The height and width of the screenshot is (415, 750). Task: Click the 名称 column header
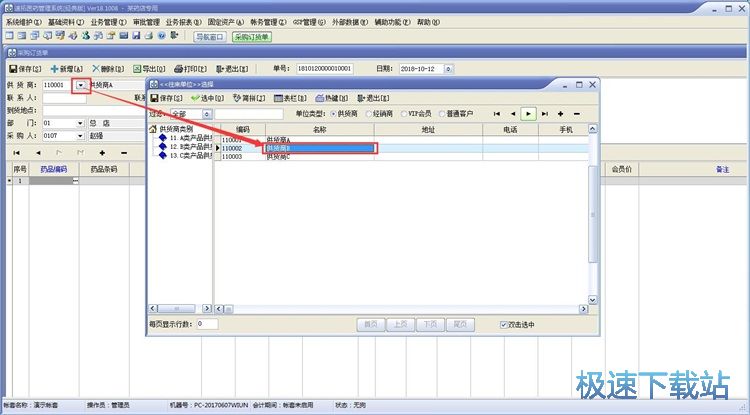pyautogui.click(x=320, y=130)
